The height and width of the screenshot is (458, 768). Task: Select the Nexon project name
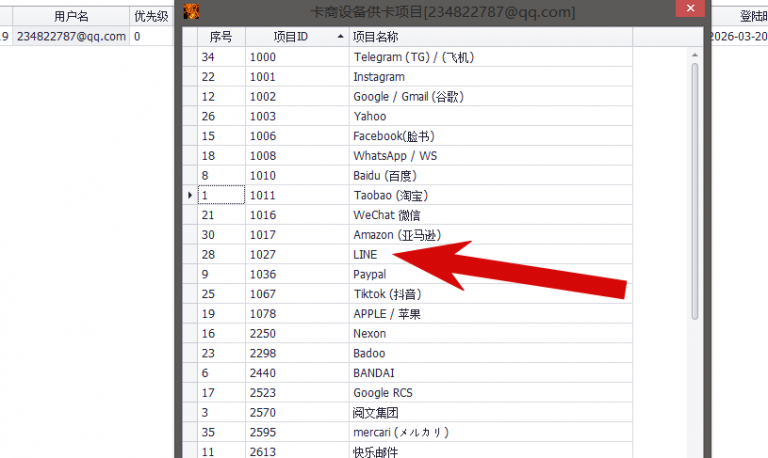pos(369,334)
